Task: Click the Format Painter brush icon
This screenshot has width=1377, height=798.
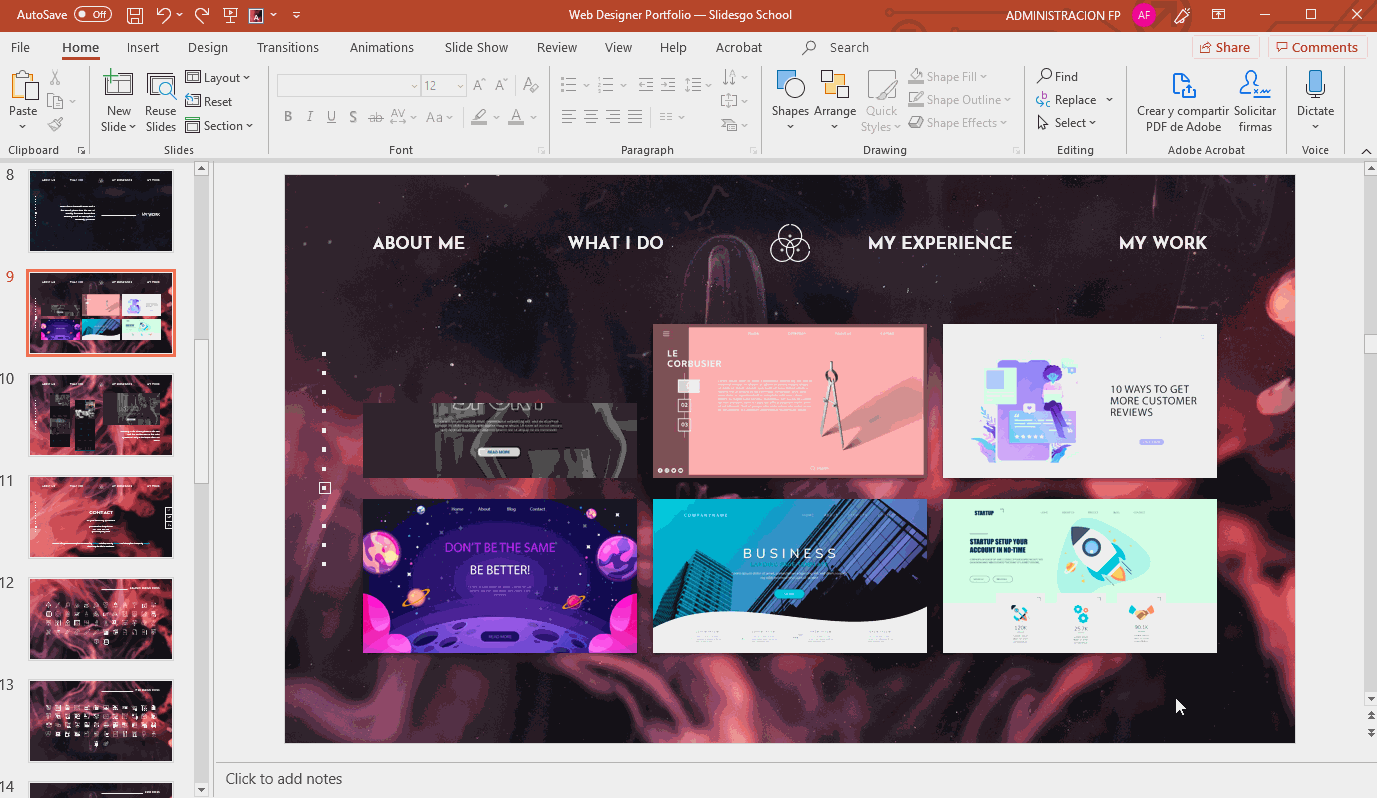Action: [x=55, y=124]
